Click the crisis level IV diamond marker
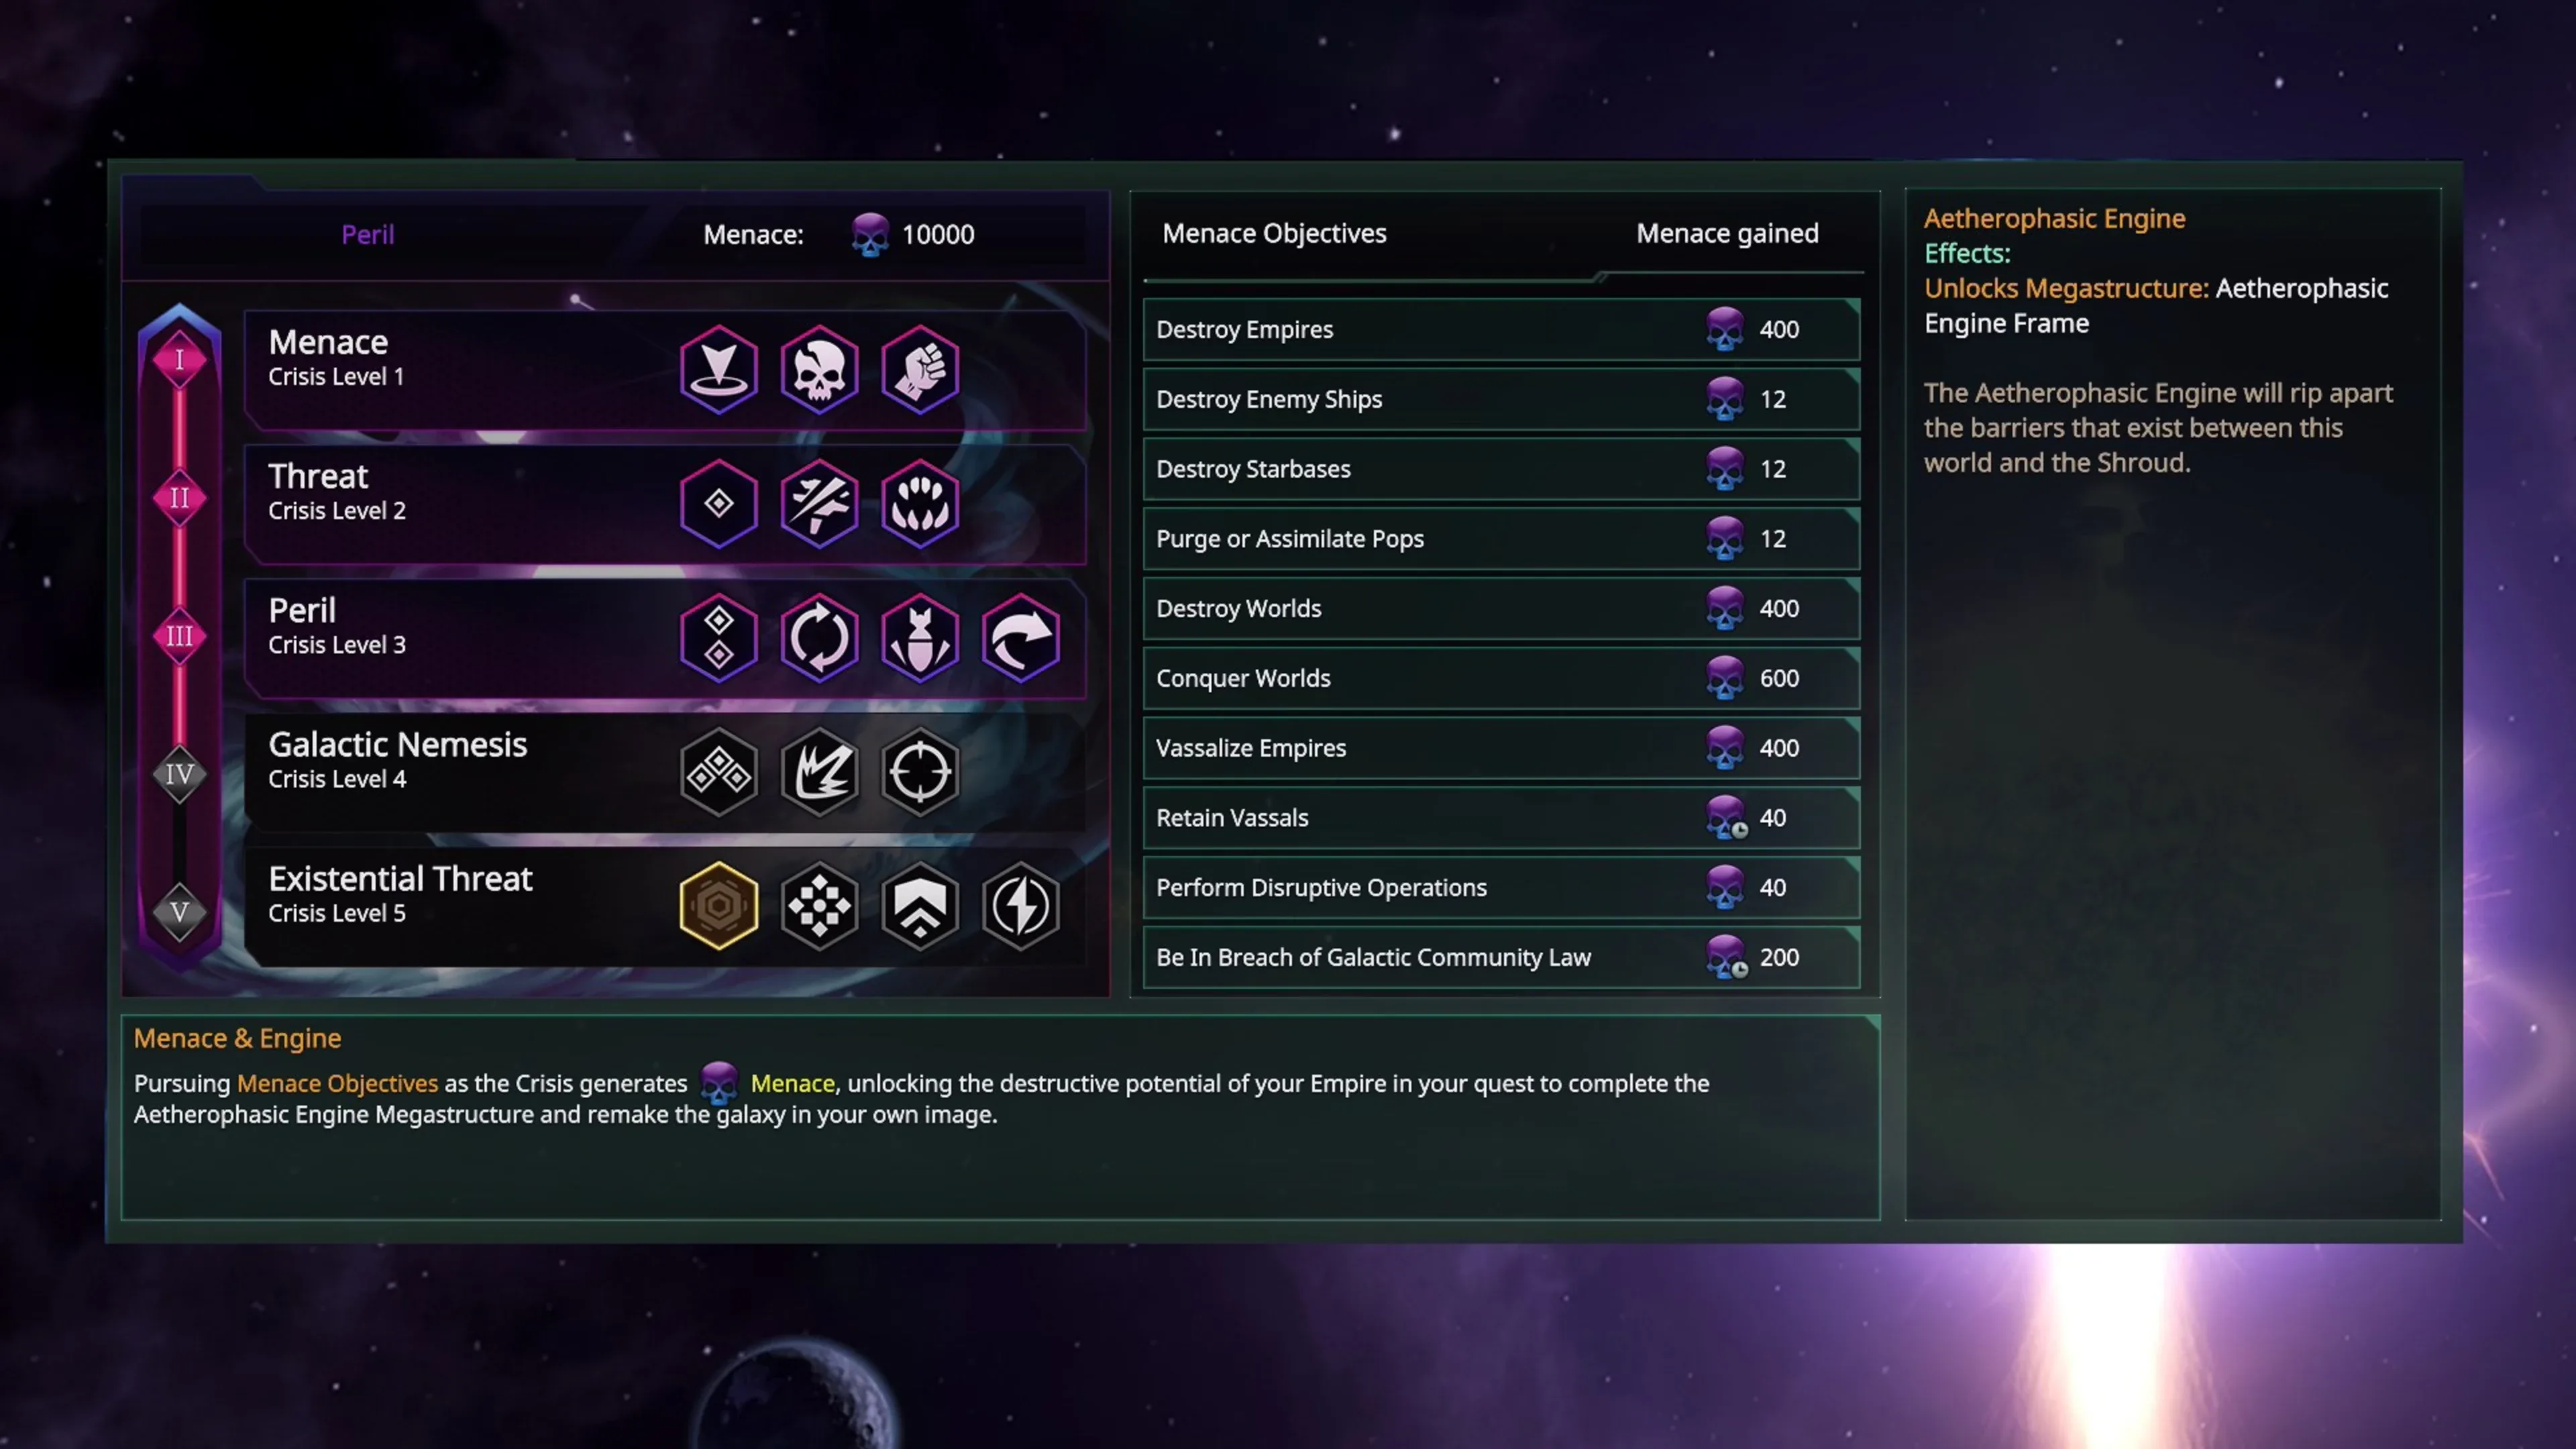The width and height of the screenshot is (2576, 1449). [179, 773]
